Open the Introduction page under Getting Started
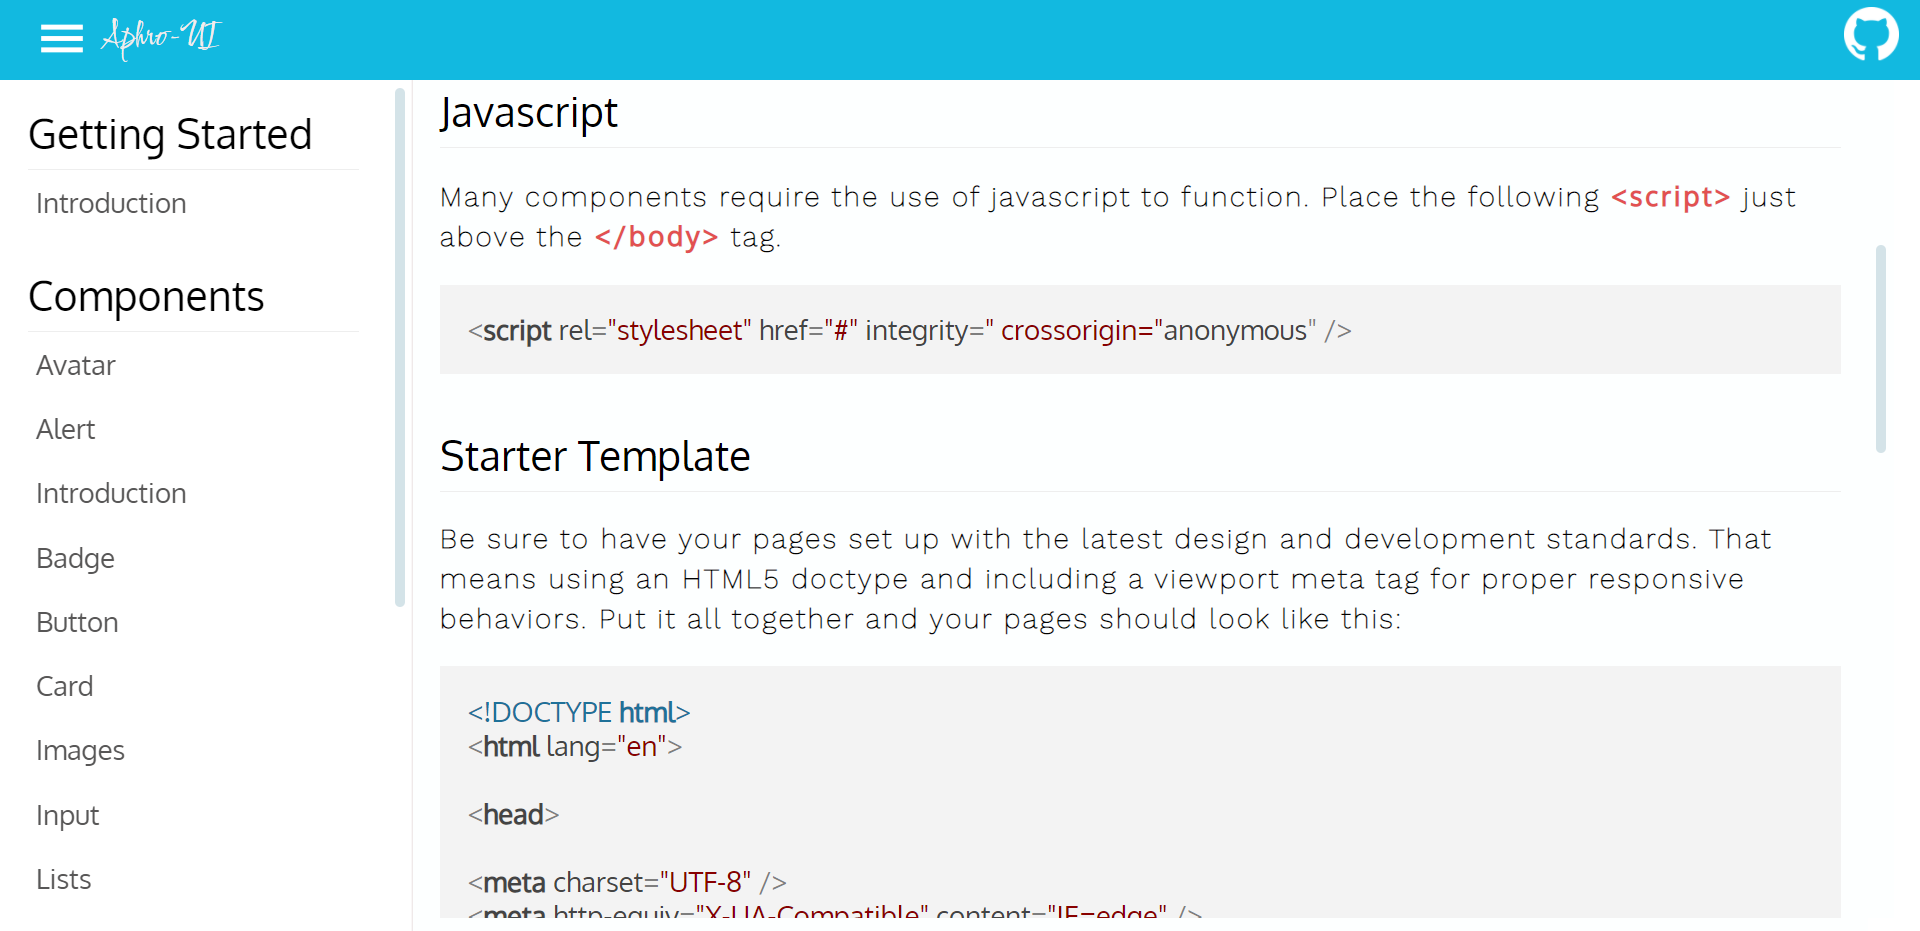The width and height of the screenshot is (1920, 931). point(110,203)
